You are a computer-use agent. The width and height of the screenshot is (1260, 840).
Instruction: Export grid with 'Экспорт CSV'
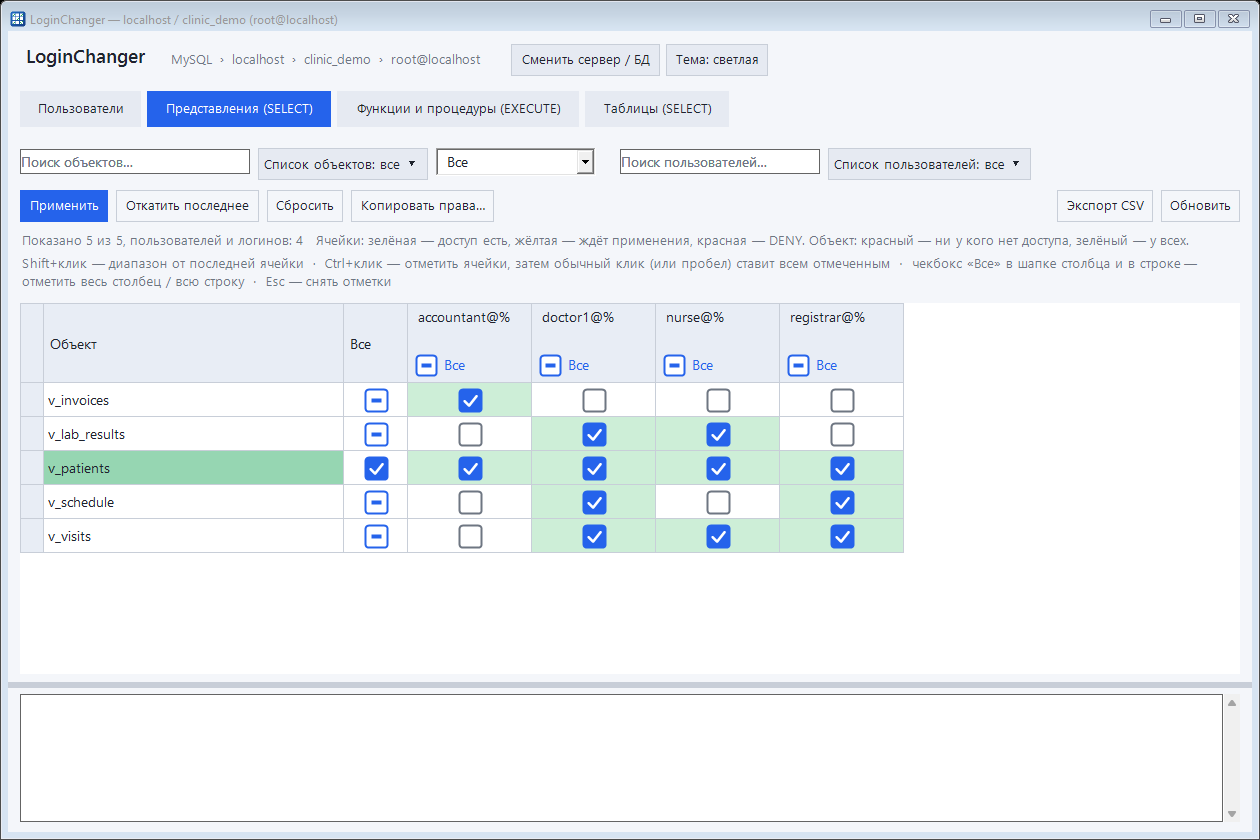pyautogui.click(x=1105, y=206)
